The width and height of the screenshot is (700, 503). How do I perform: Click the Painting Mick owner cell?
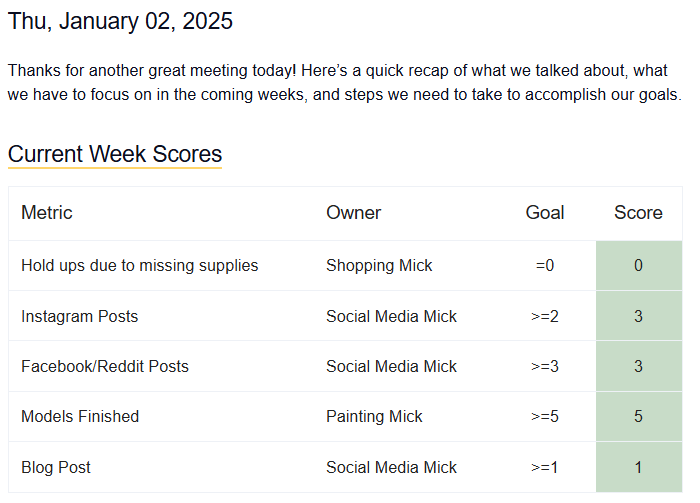(374, 416)
